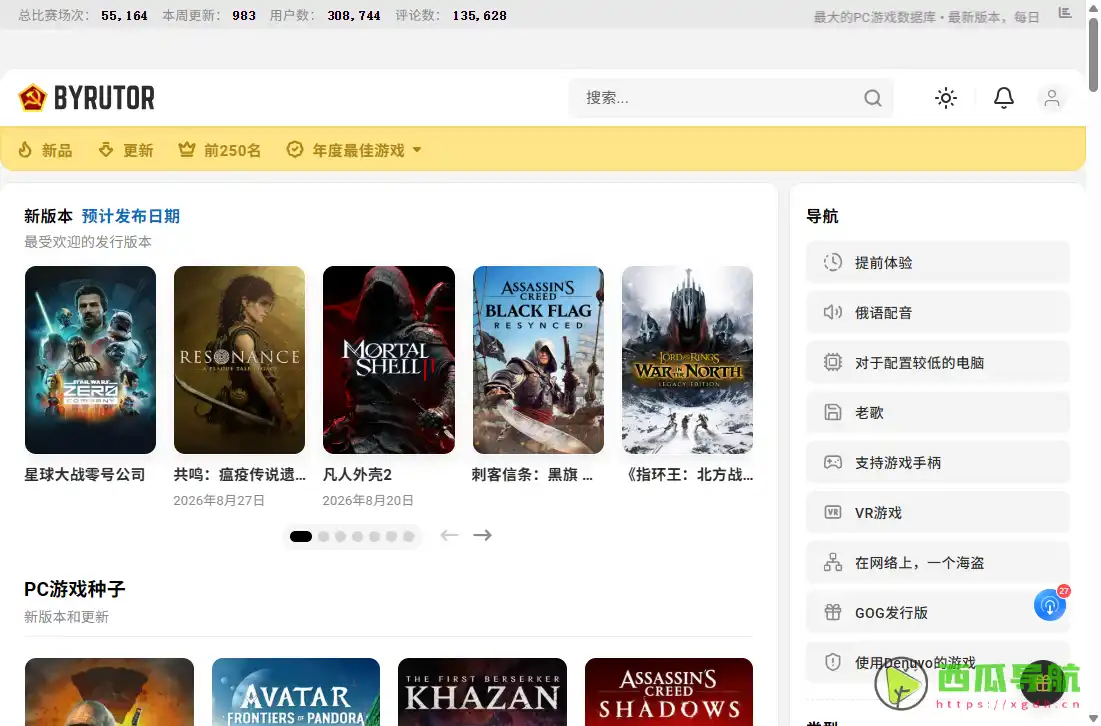Click the 星球大战零号公司 title
The height and width of the screenshot is (726, 1101).
click(85, 475)
